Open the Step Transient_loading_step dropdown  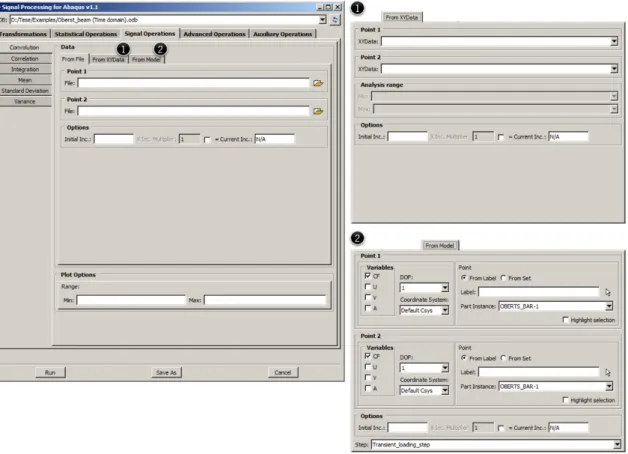click(617, 445)
